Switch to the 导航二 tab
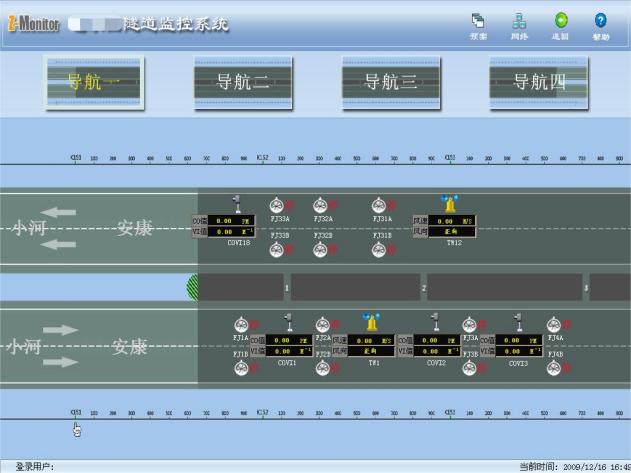This screenshot has width=631, height=473. [x=243, y=82]
